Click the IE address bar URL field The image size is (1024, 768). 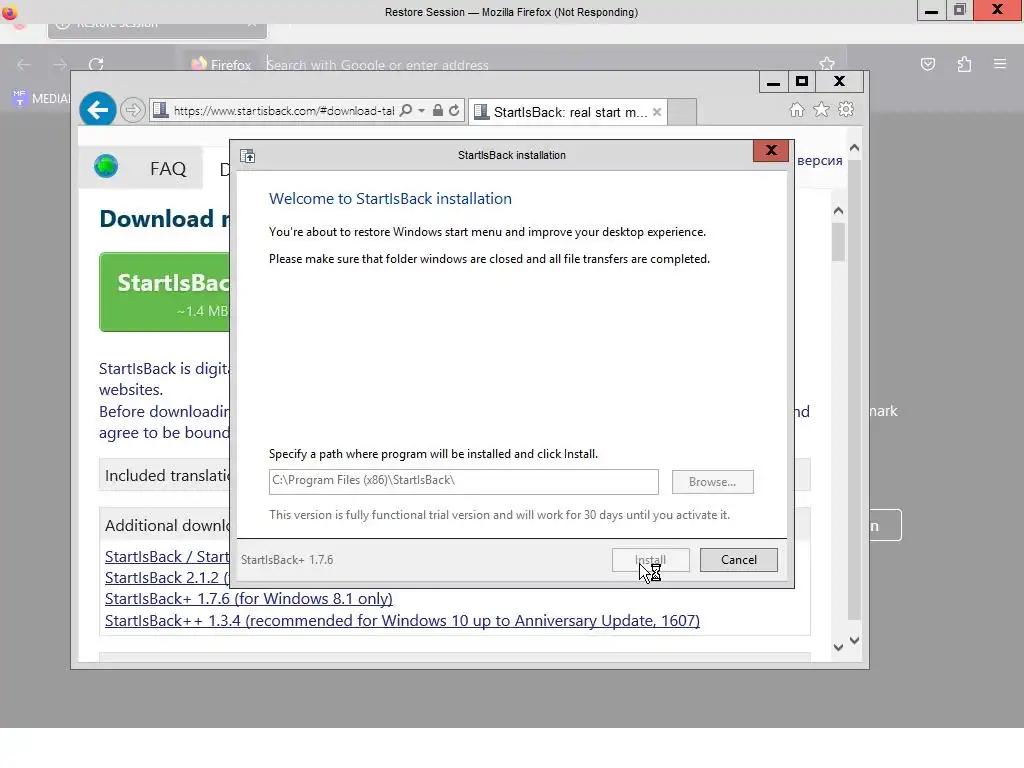[283, 110]
